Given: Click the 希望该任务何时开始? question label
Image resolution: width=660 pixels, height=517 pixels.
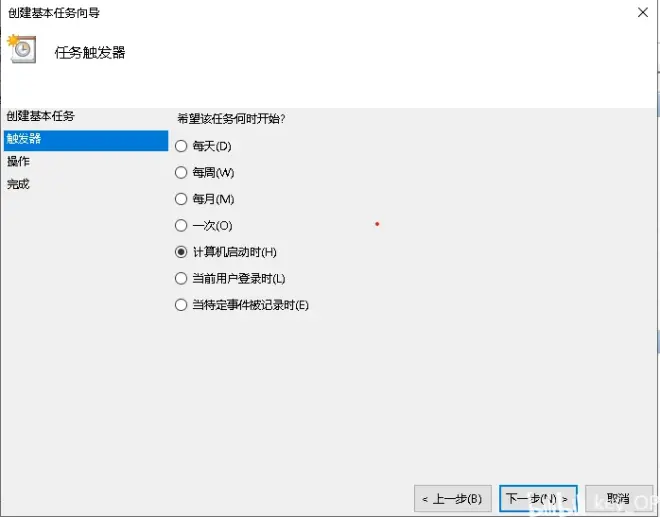Looking at the screenshot, I should pos(231,119).
